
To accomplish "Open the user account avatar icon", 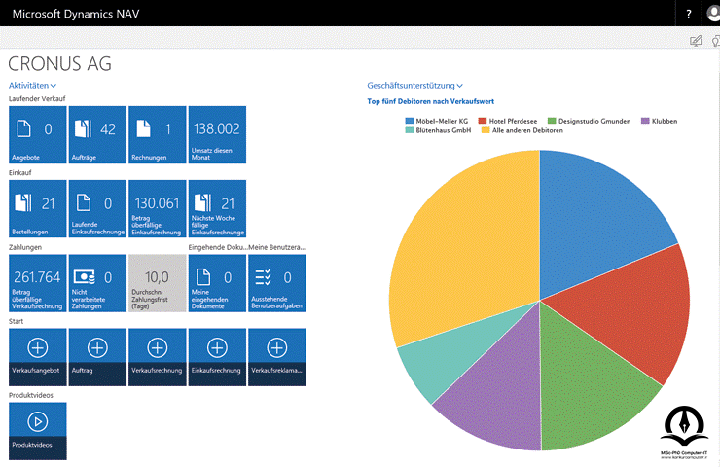I will 714,13.
